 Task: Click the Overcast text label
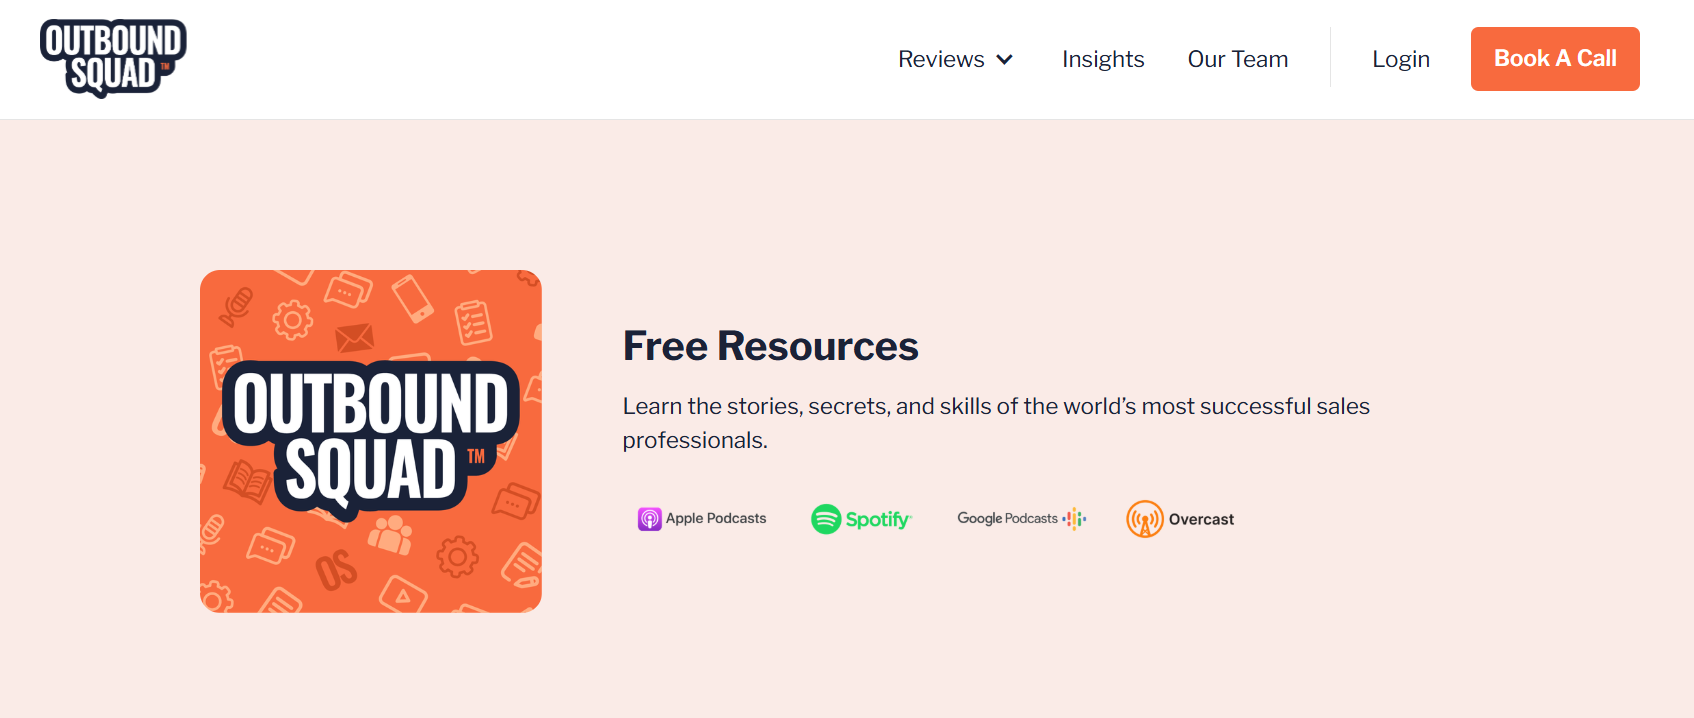(x=1201, y=519)
